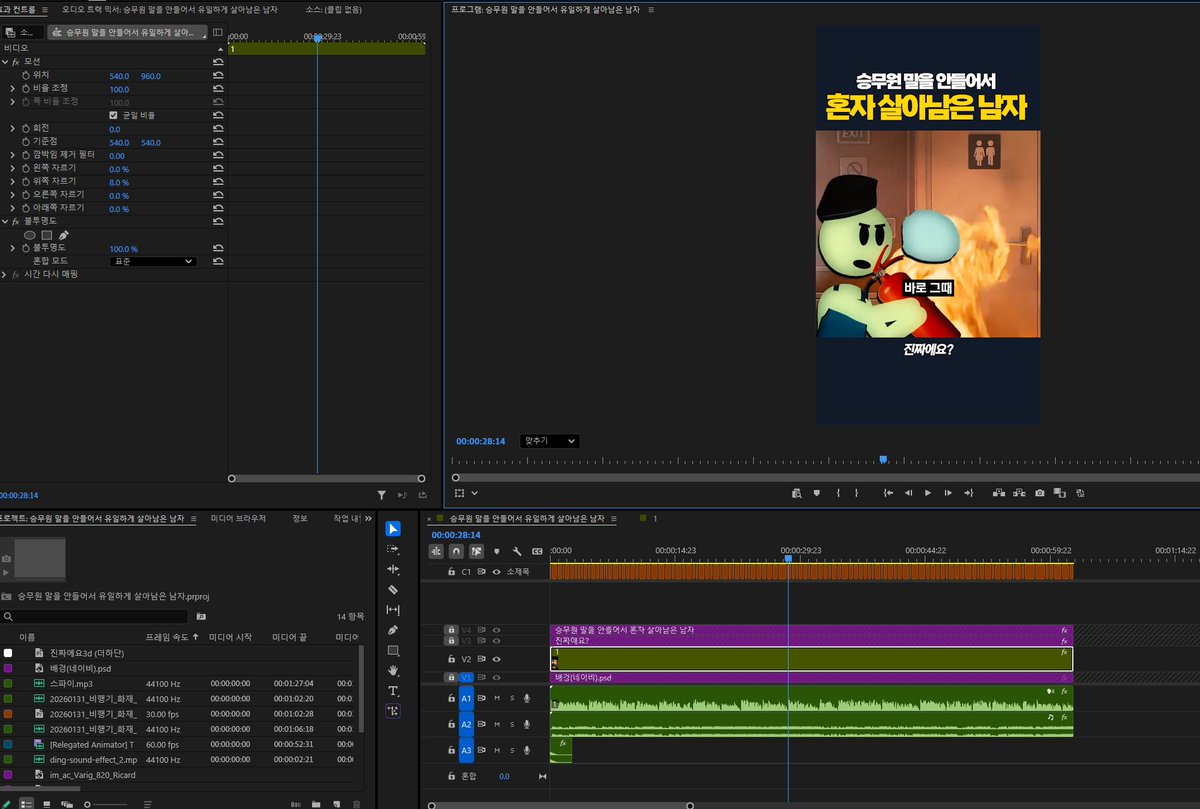
Task: Create ellipse mask under 불투명도
Action: (x=30, y=235)
